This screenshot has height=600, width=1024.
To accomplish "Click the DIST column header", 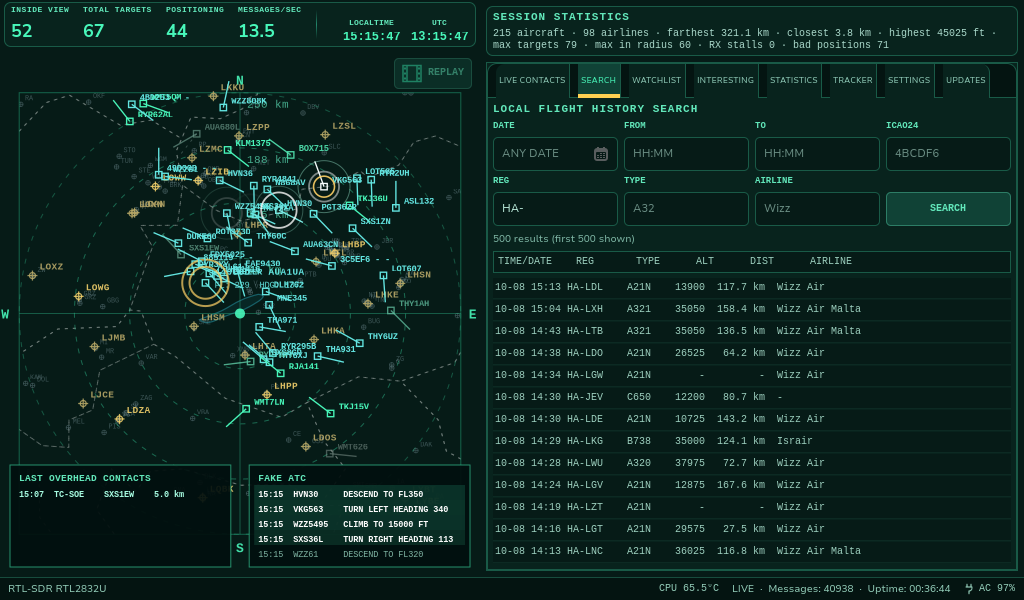I will click(761, 261).
